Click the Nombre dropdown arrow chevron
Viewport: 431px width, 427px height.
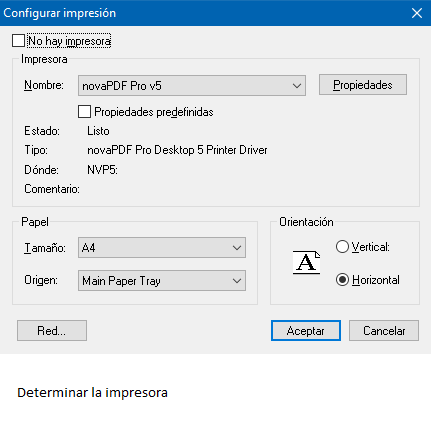[297, 86]
